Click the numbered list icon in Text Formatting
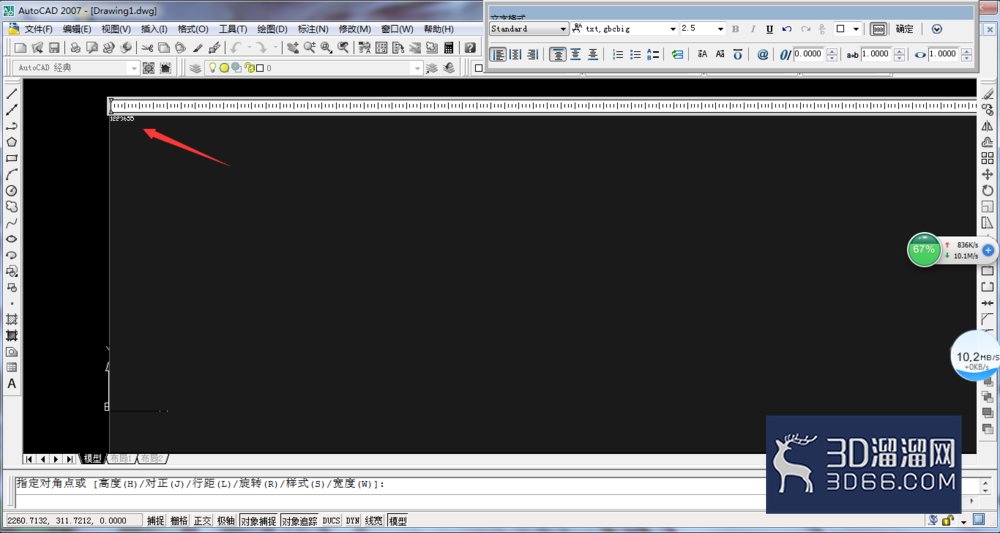Viewport: 1000px width, 533px height. [618, 55]
